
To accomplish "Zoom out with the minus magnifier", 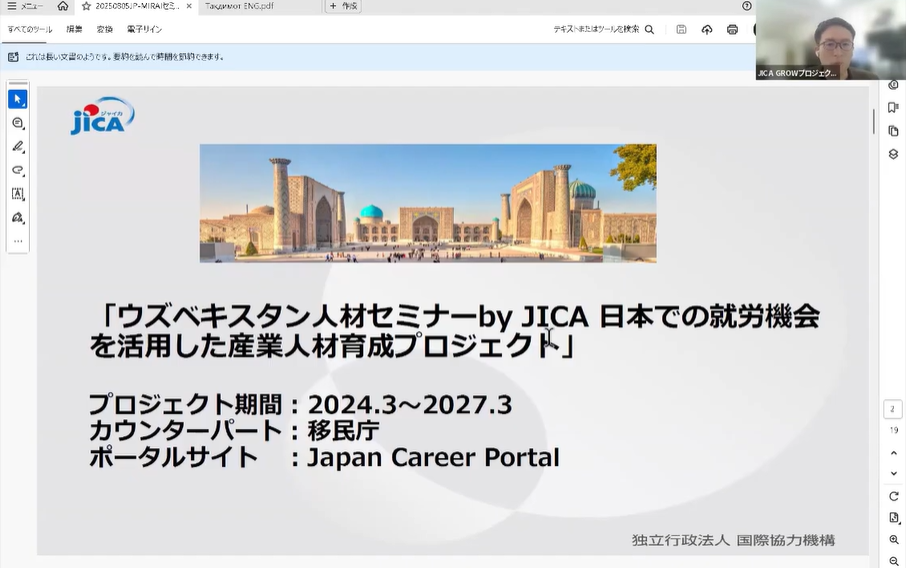I will [893, 561].
